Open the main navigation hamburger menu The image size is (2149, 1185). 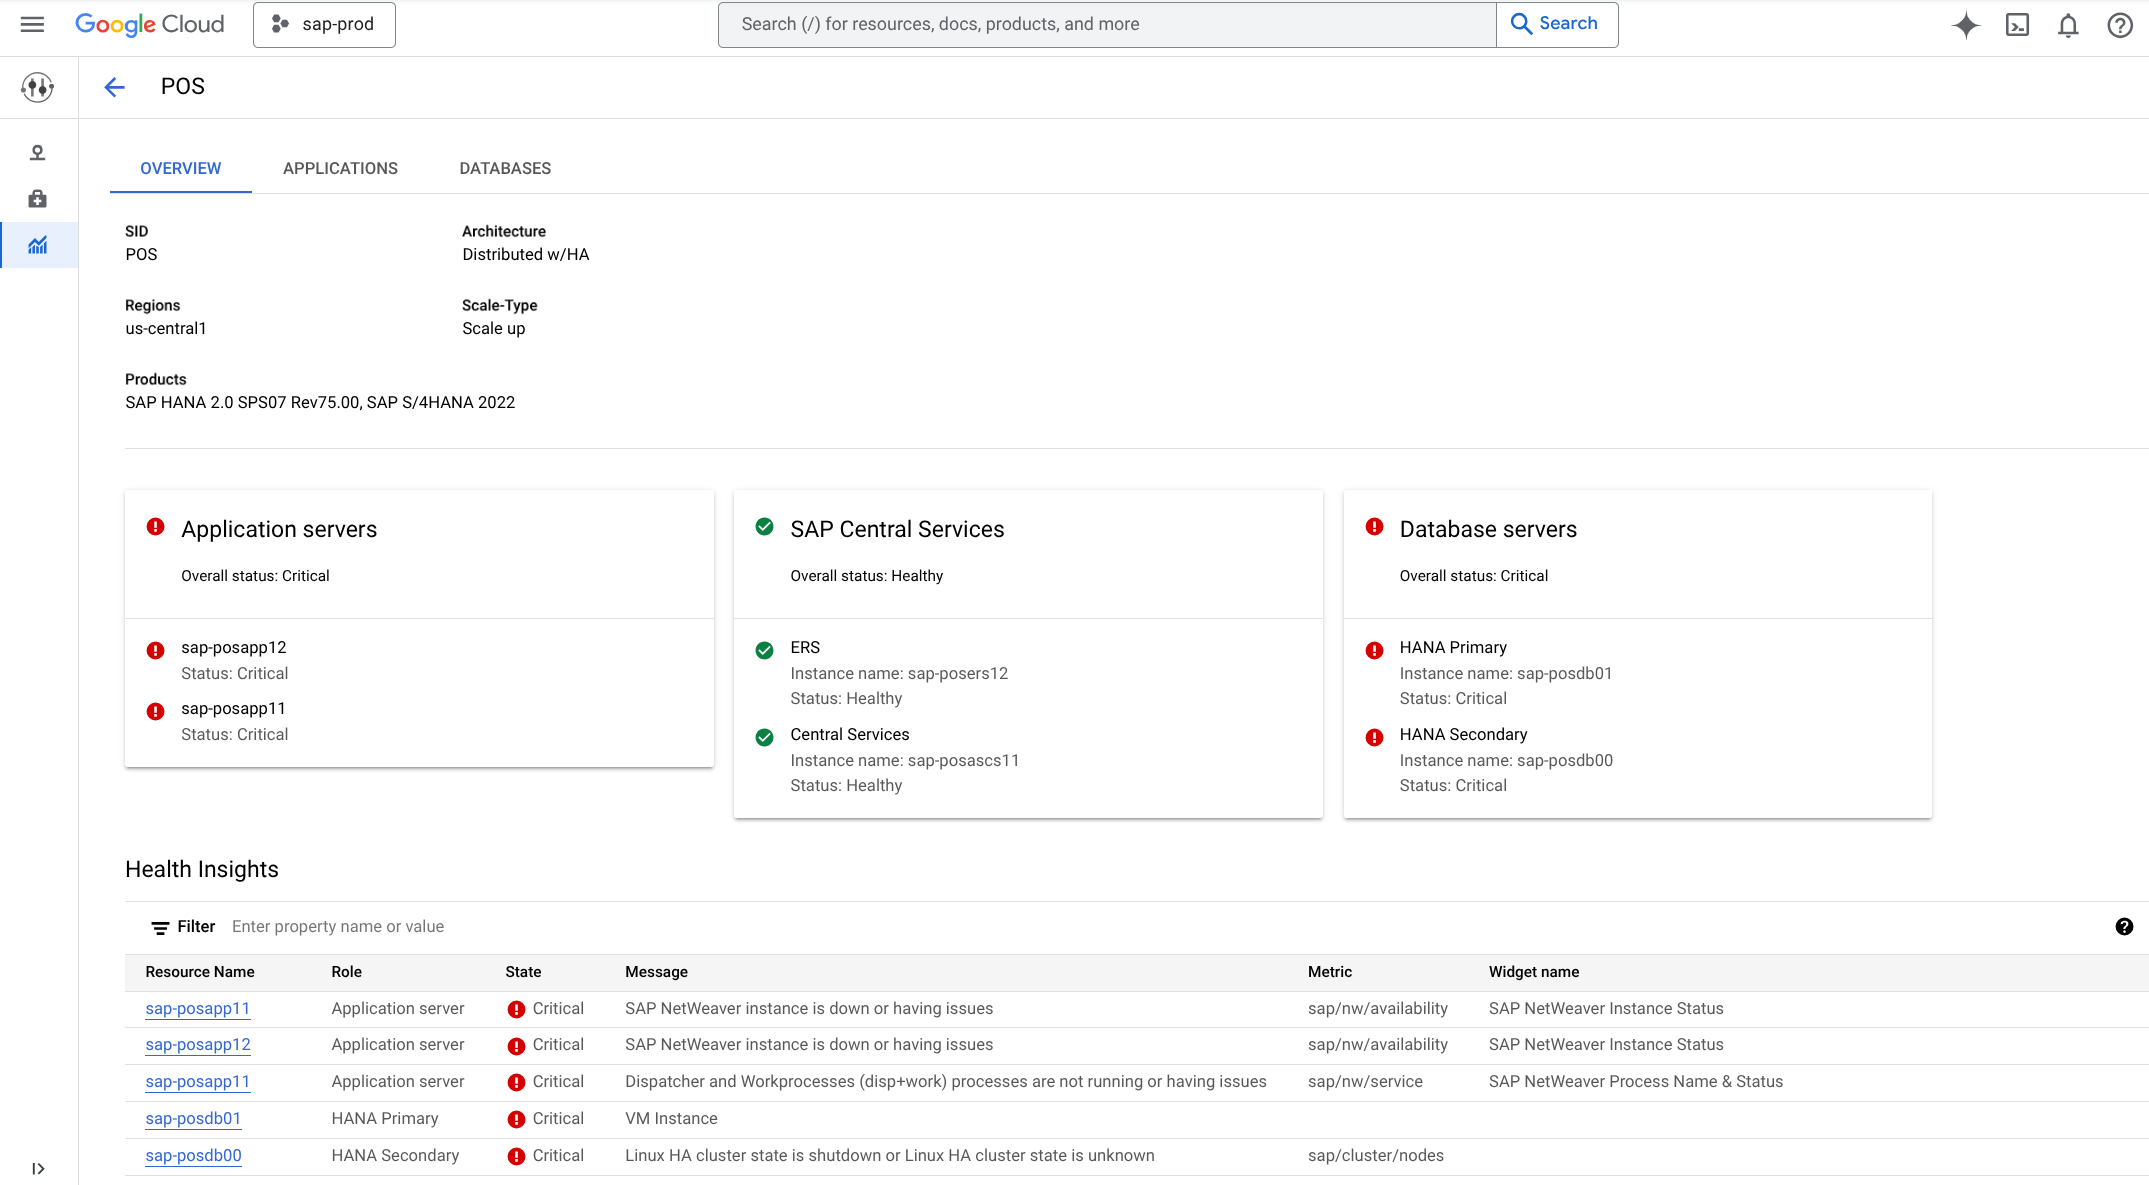coord(32,24)
